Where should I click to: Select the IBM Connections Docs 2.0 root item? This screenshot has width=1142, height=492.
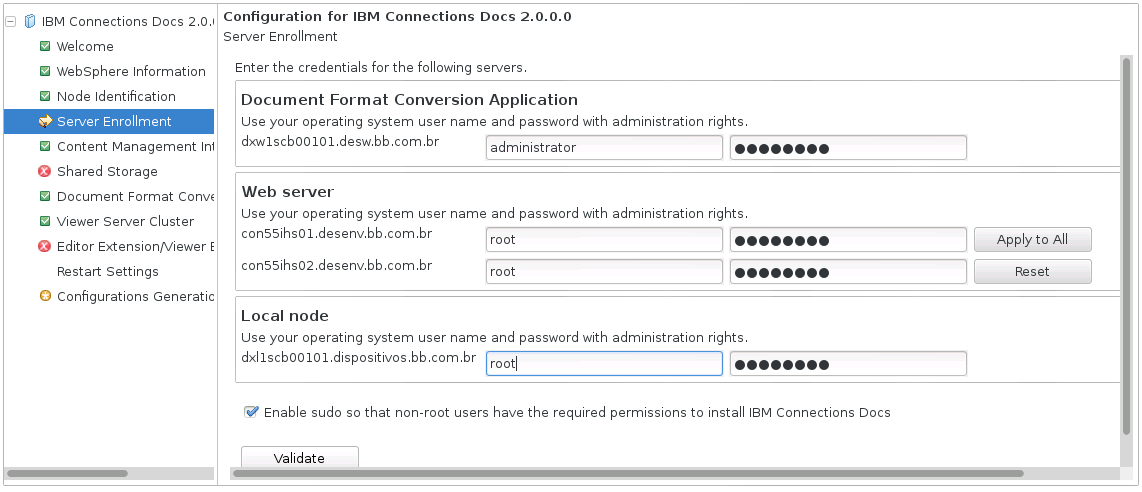pyautogui.click(x=127, y=21)
